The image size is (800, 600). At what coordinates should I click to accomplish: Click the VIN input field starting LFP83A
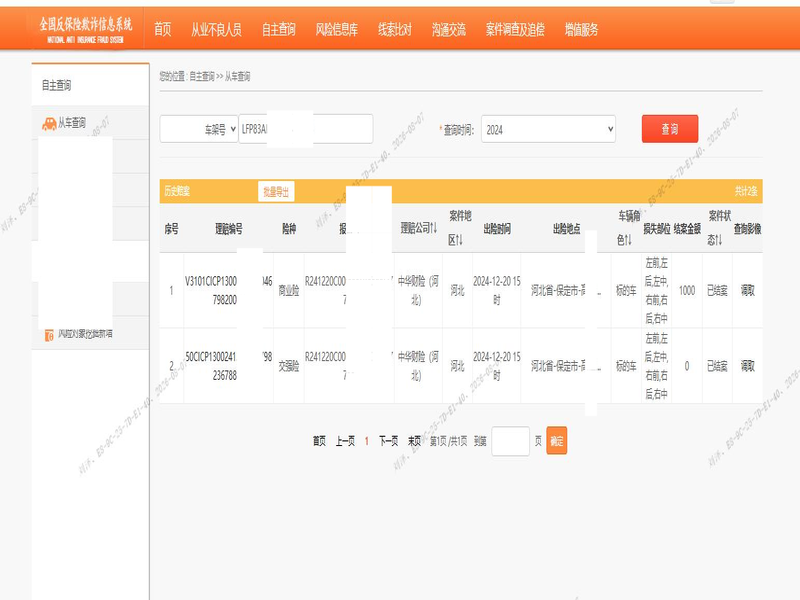click(x=306, y=129)
